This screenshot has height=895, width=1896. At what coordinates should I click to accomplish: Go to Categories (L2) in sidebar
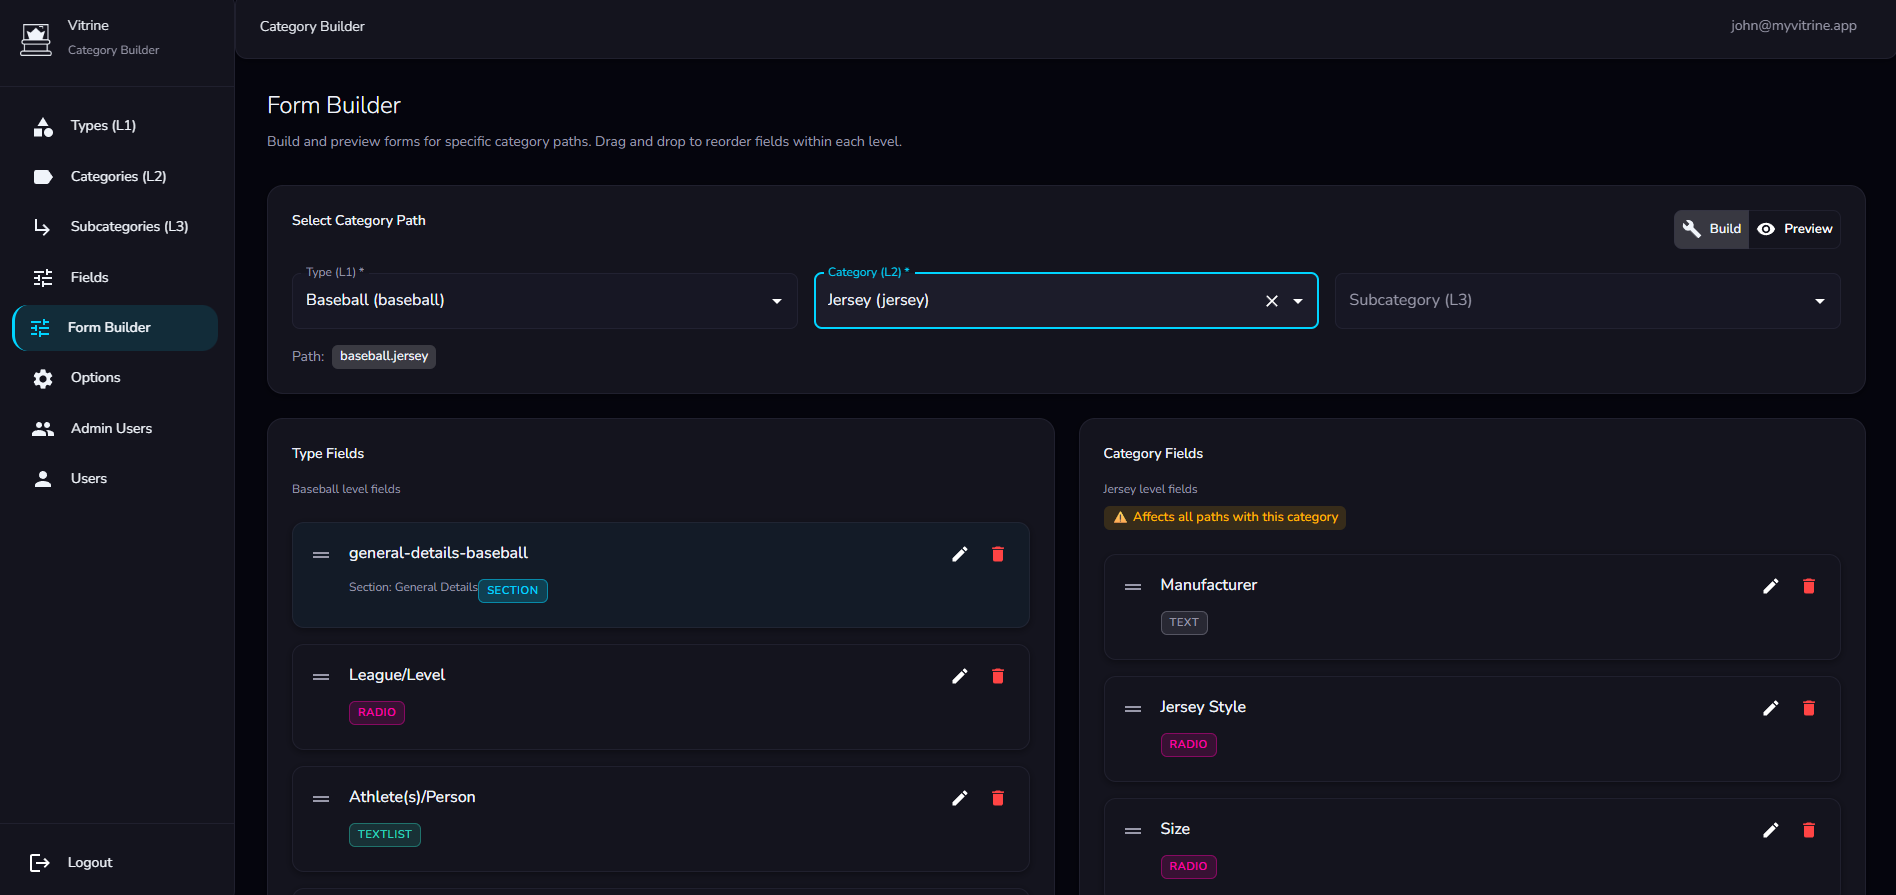(118, 176)
